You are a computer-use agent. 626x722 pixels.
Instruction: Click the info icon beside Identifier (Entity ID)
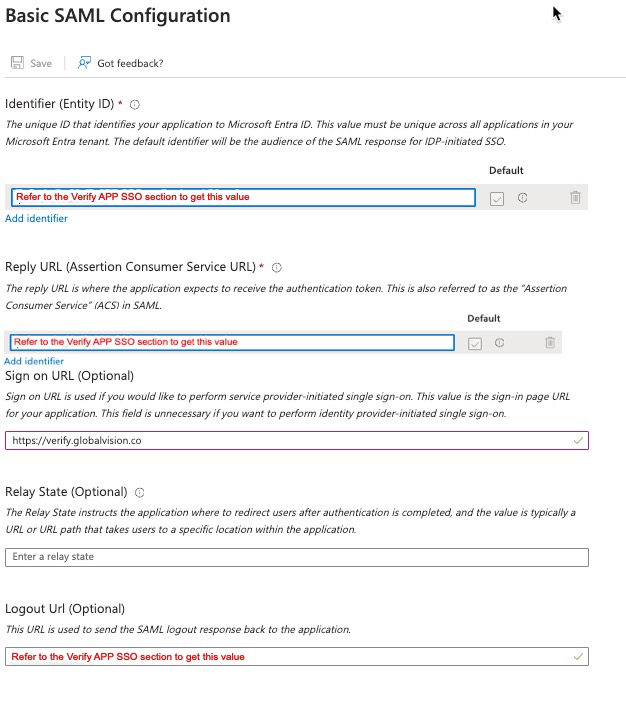point(135,104)
